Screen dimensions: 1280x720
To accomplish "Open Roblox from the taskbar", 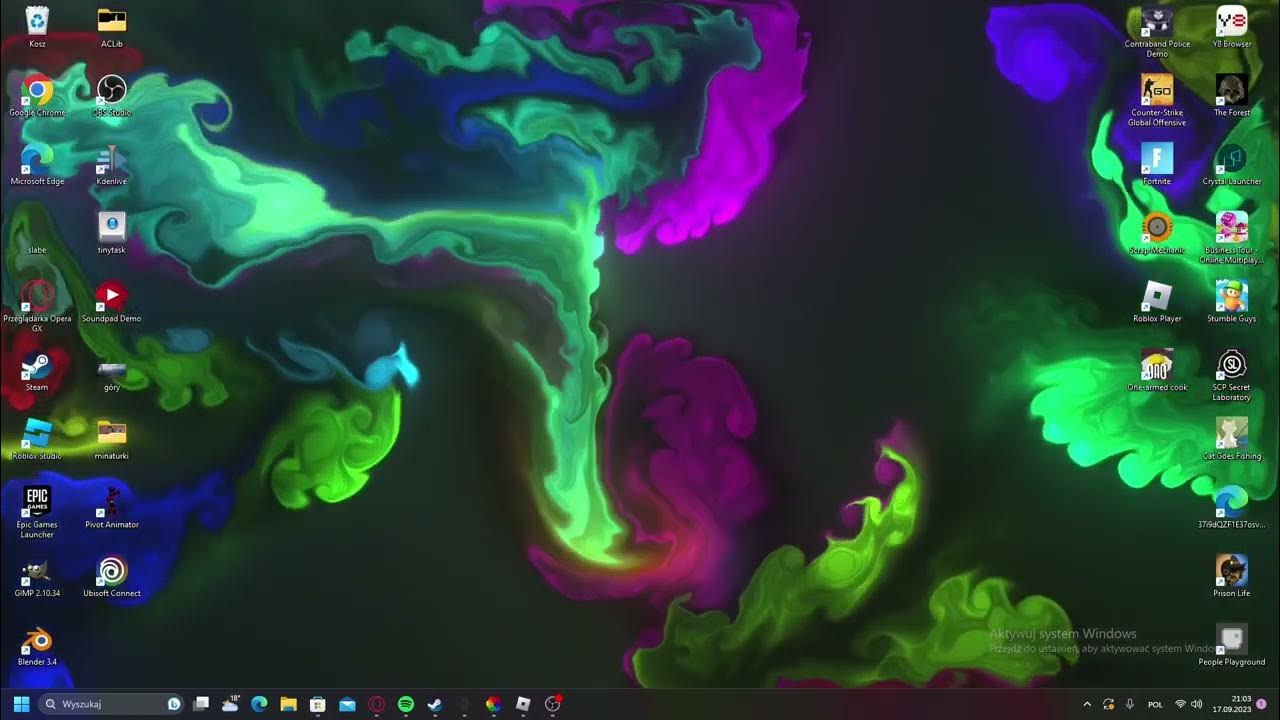I will (522, 704).
